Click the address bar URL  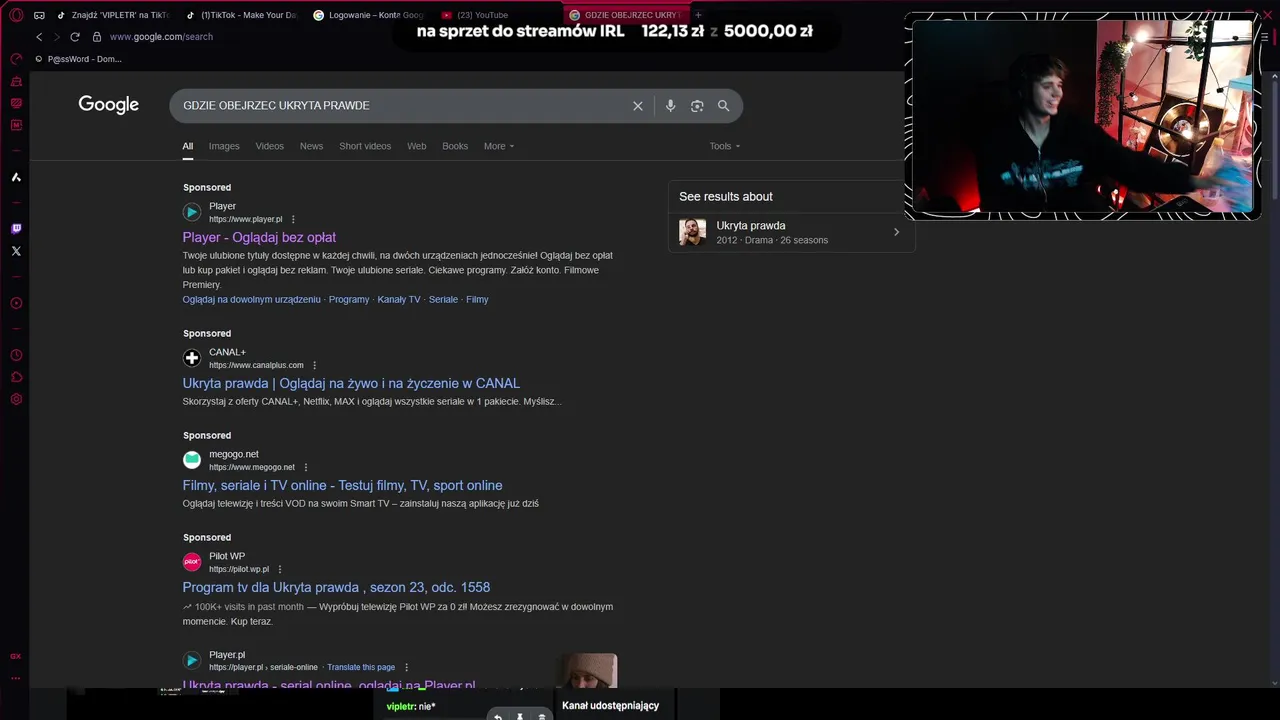(161, 37)
